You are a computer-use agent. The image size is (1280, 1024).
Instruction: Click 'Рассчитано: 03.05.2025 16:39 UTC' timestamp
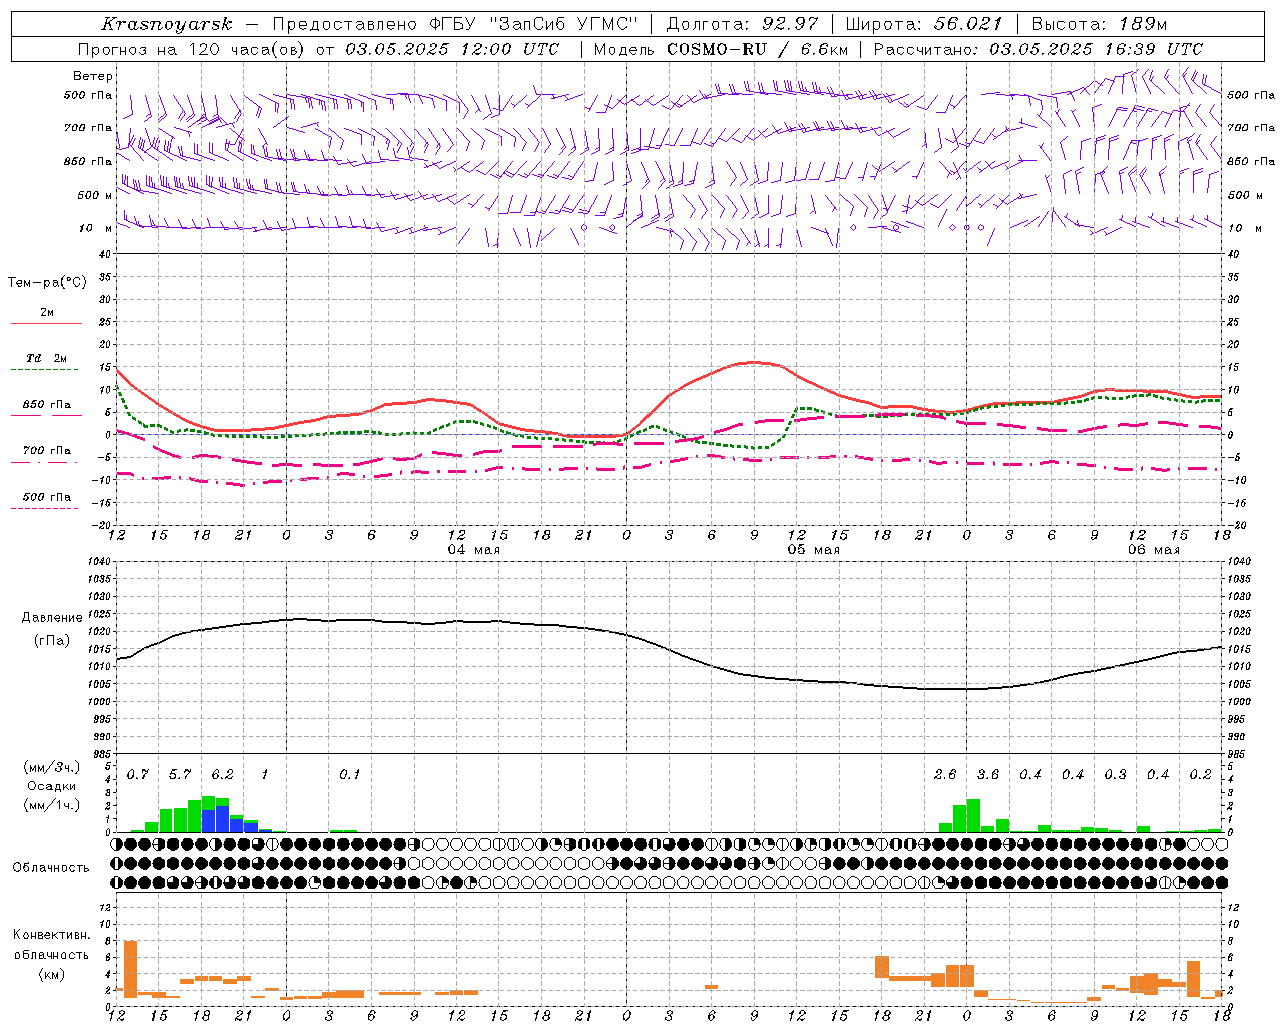click(x=1038, y=49)
